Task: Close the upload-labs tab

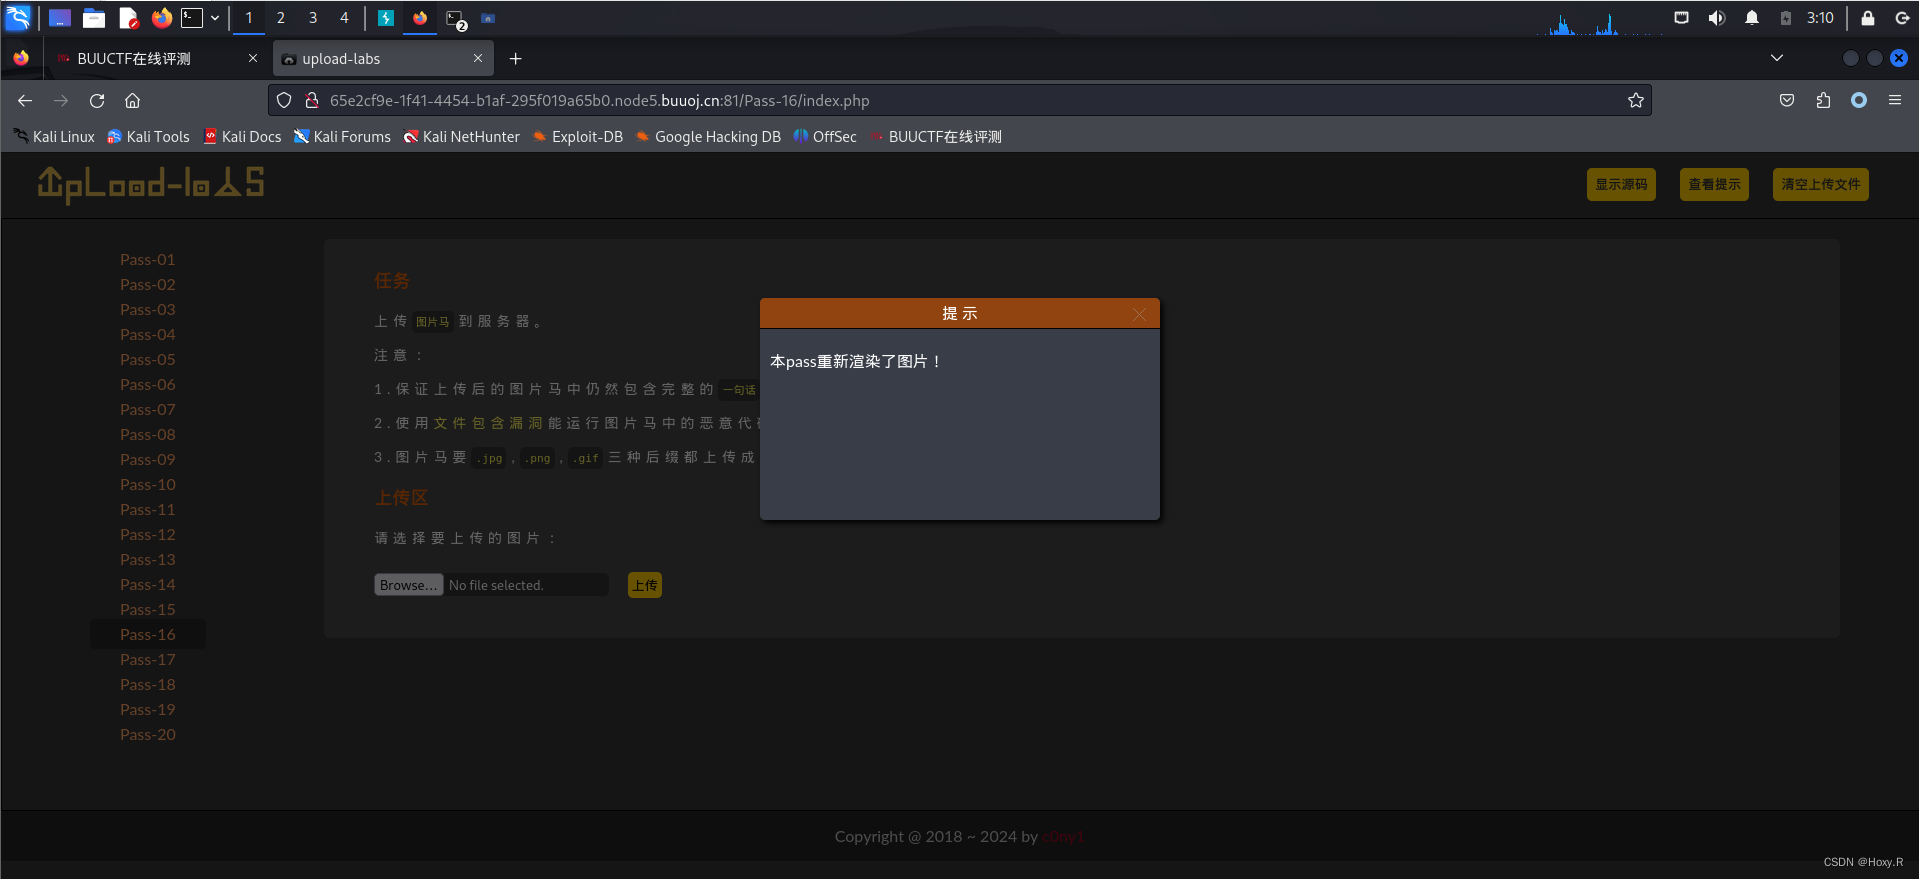Action: [478, 58]
